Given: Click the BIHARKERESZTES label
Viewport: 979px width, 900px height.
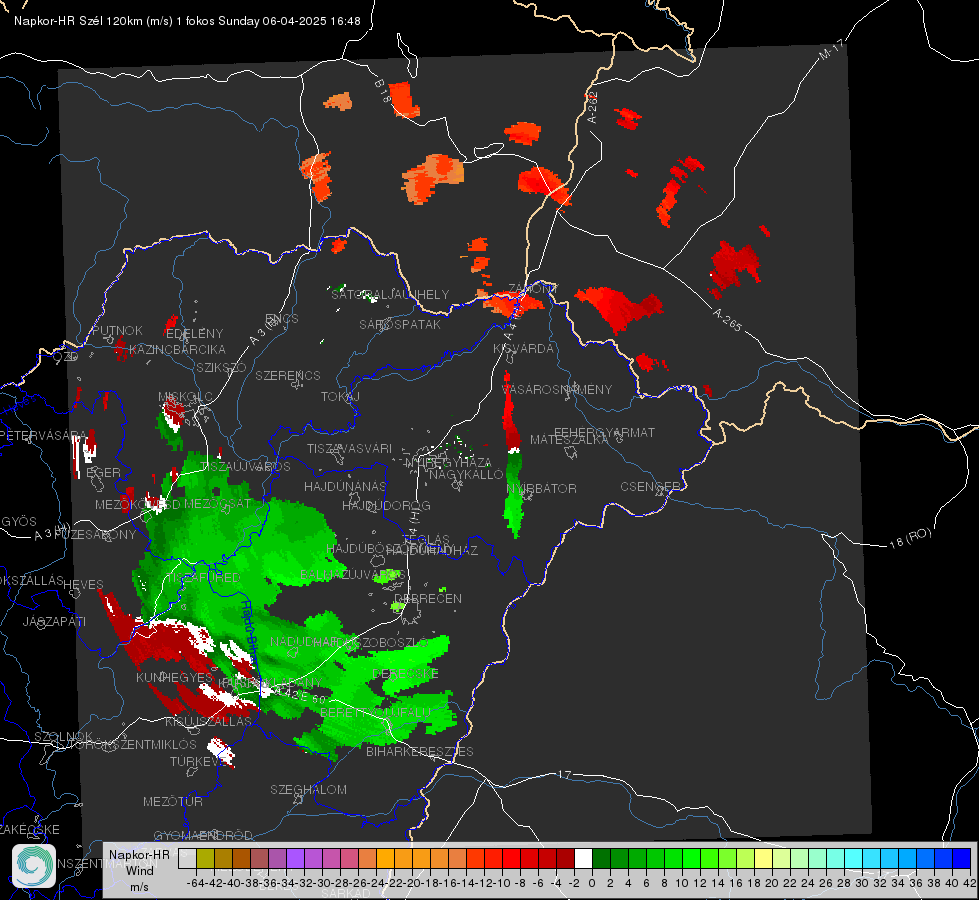Looking at the screenshot, I should (420, 751).
